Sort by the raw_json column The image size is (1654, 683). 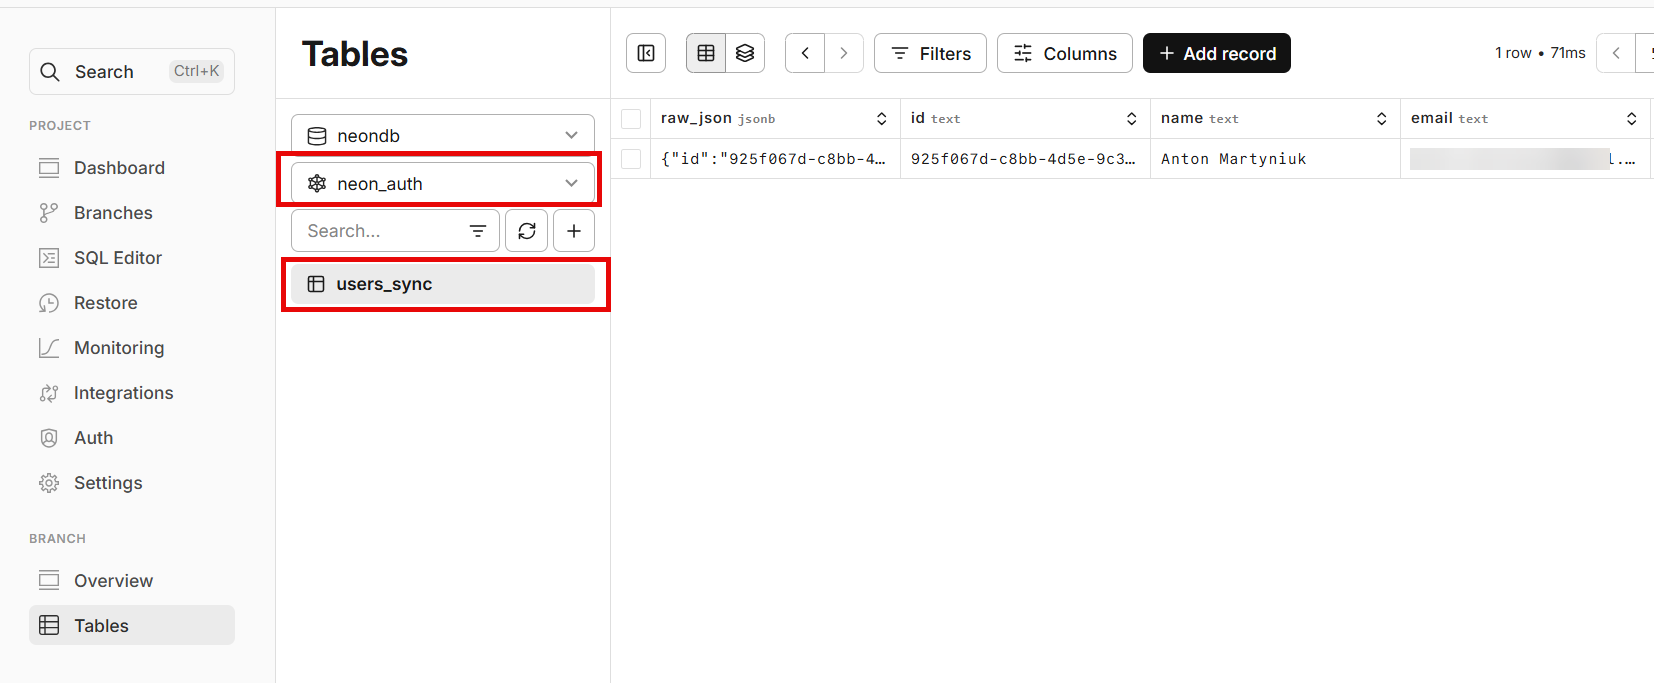click(x=881, y=119)
